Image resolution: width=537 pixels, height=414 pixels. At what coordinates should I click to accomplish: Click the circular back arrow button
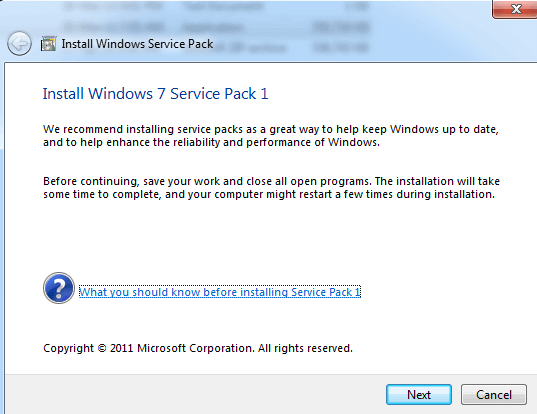click(x=19, y=43)
